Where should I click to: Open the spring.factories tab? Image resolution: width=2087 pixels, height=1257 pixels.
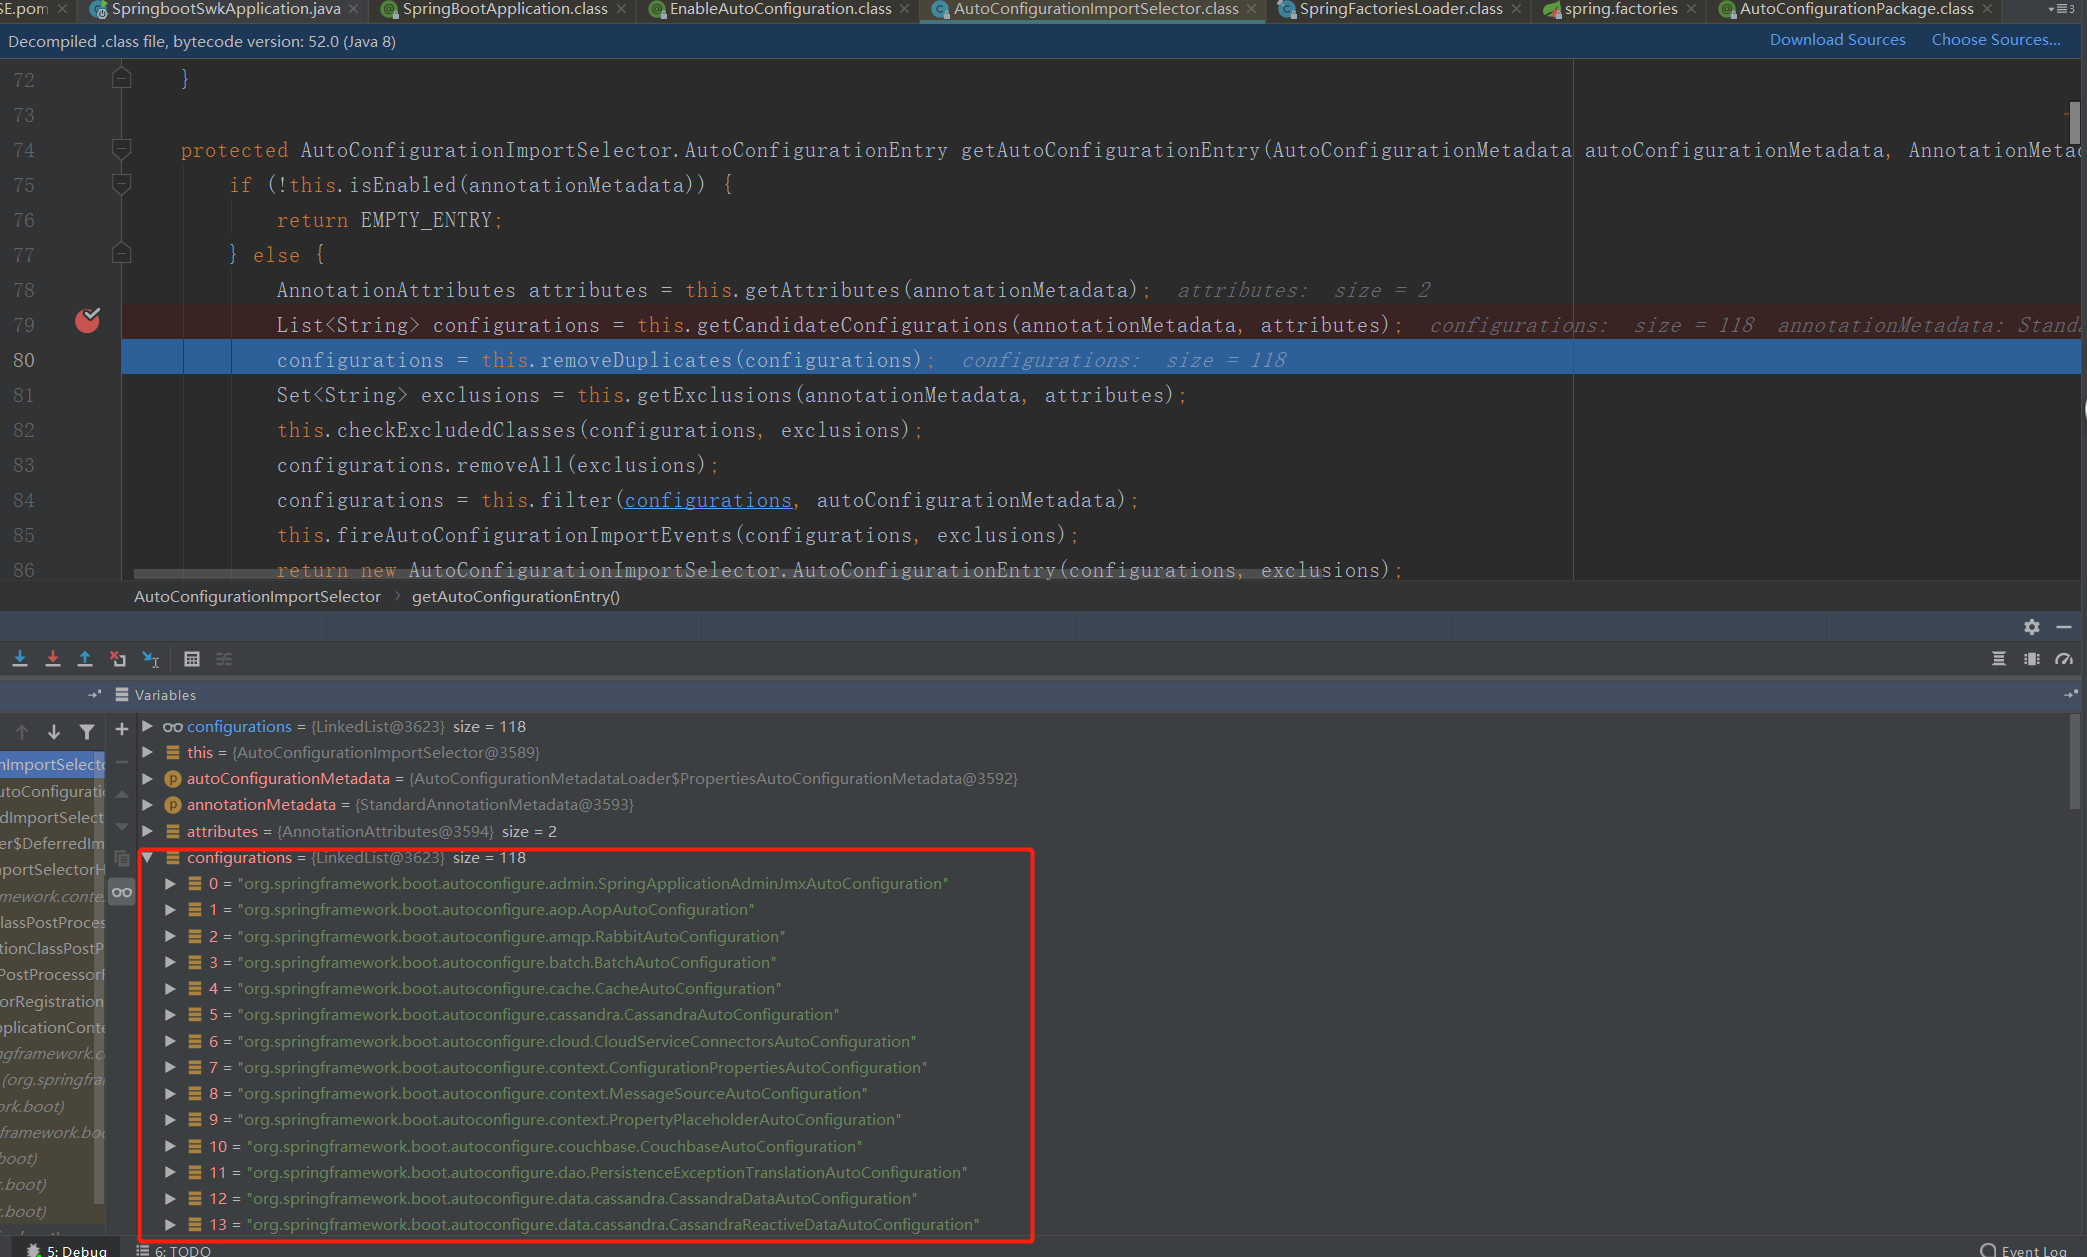(x=1620, y=9)
